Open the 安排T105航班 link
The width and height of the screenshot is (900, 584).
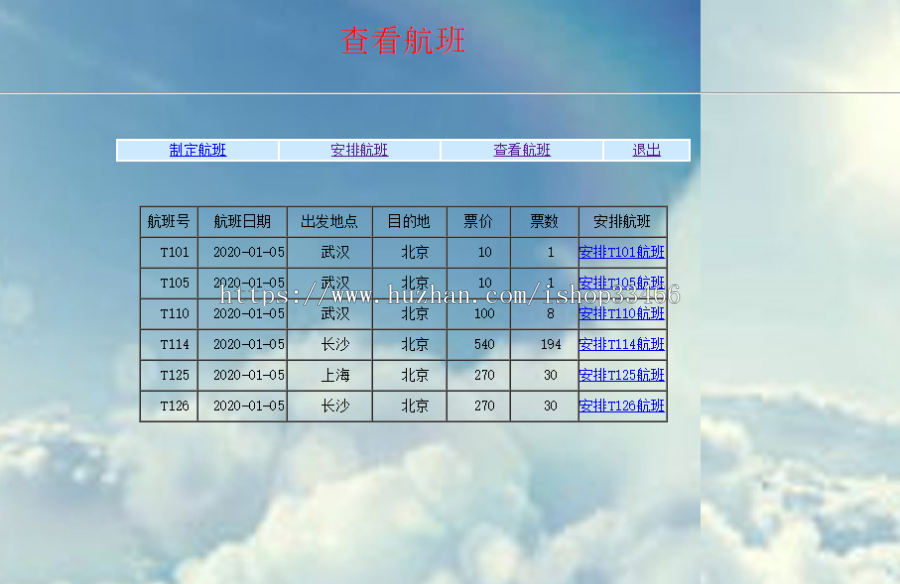point(621,283)
